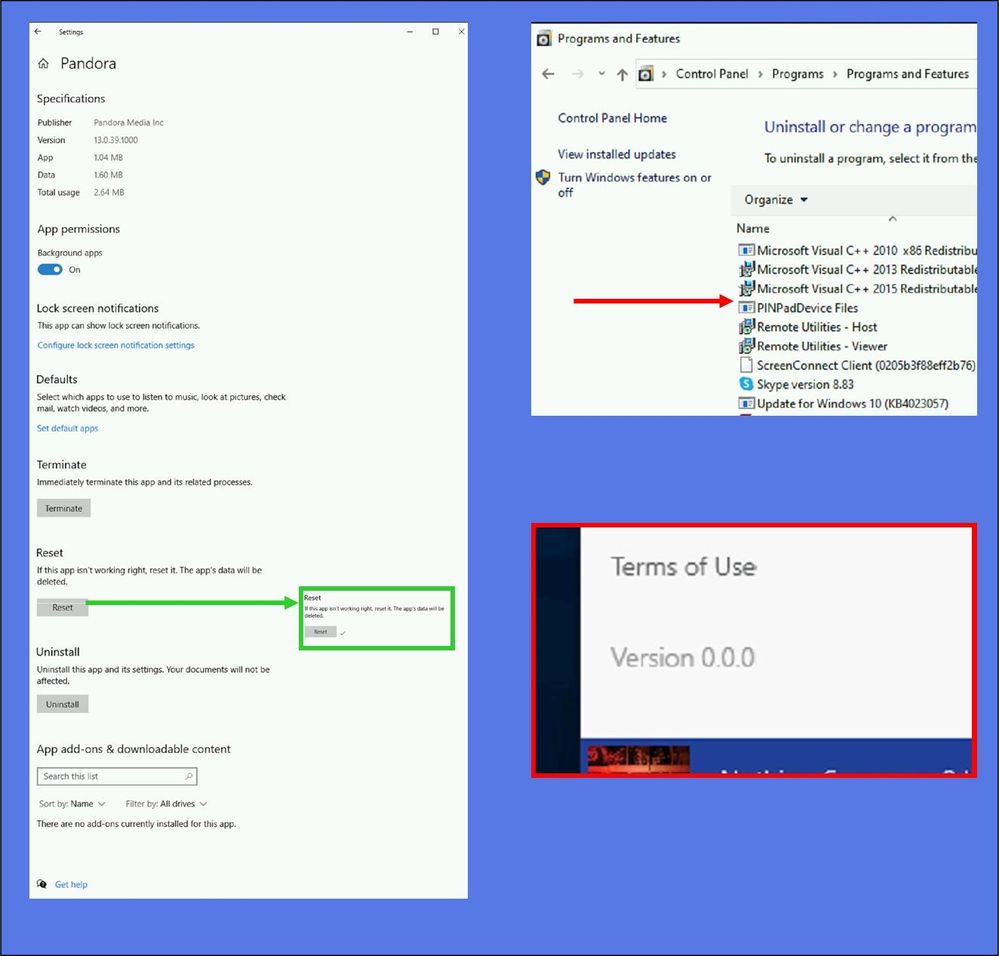999x956 pixels.
Task: Click the Settings back arrow icon
Action: [38, 32]
